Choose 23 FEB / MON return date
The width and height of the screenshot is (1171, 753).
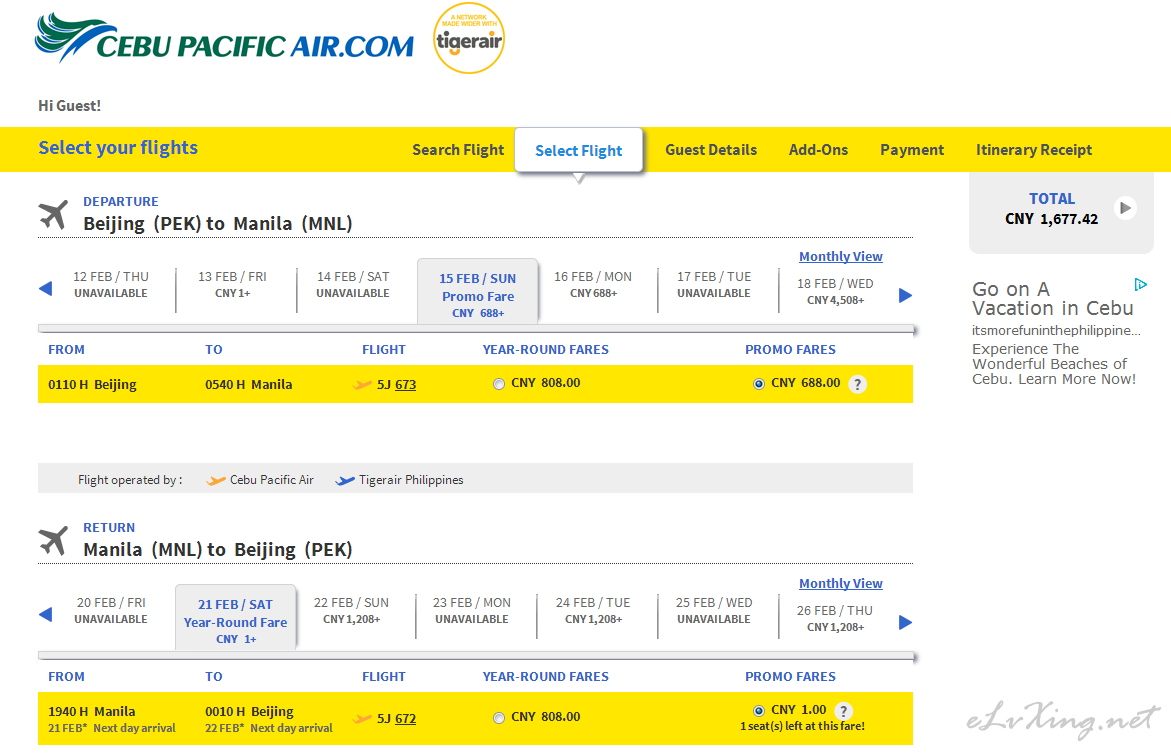472,610
